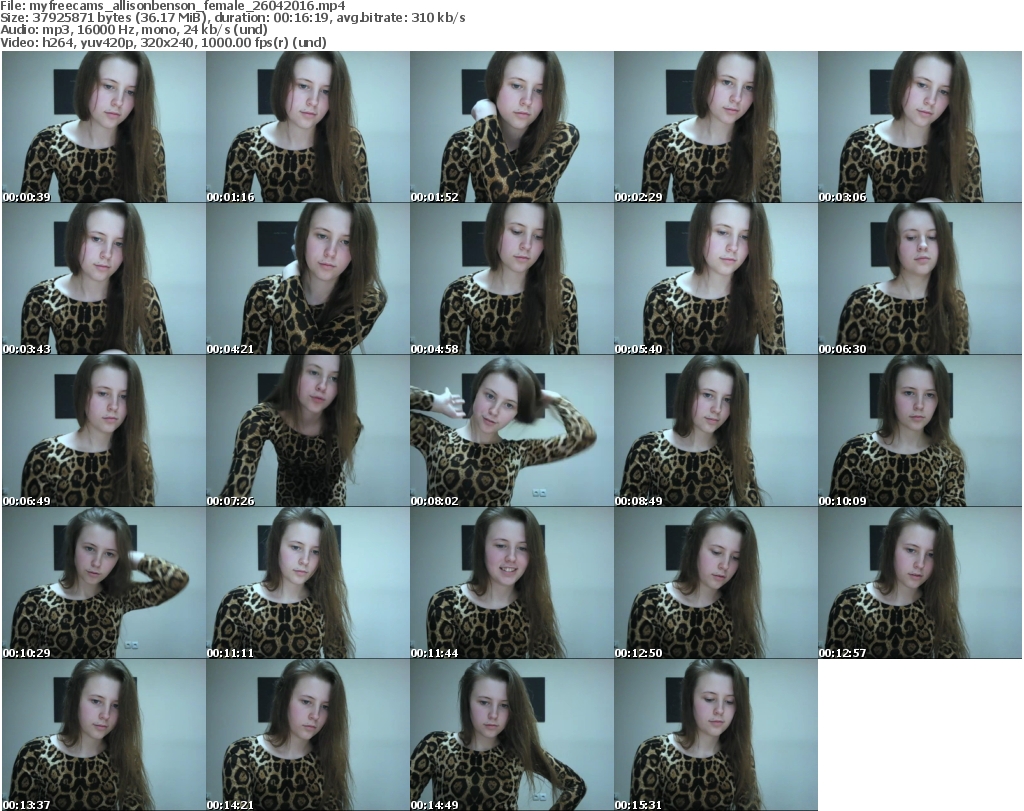Pick the final frame at 00:15:31
The image size is (1024, 811).
point(716,735)
